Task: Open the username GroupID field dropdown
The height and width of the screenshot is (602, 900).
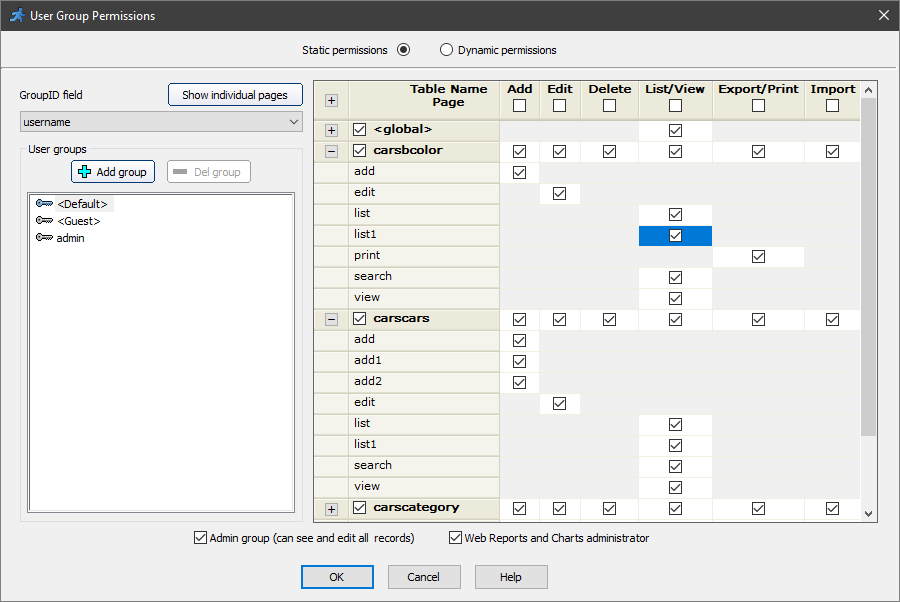Action: [297, 121]
